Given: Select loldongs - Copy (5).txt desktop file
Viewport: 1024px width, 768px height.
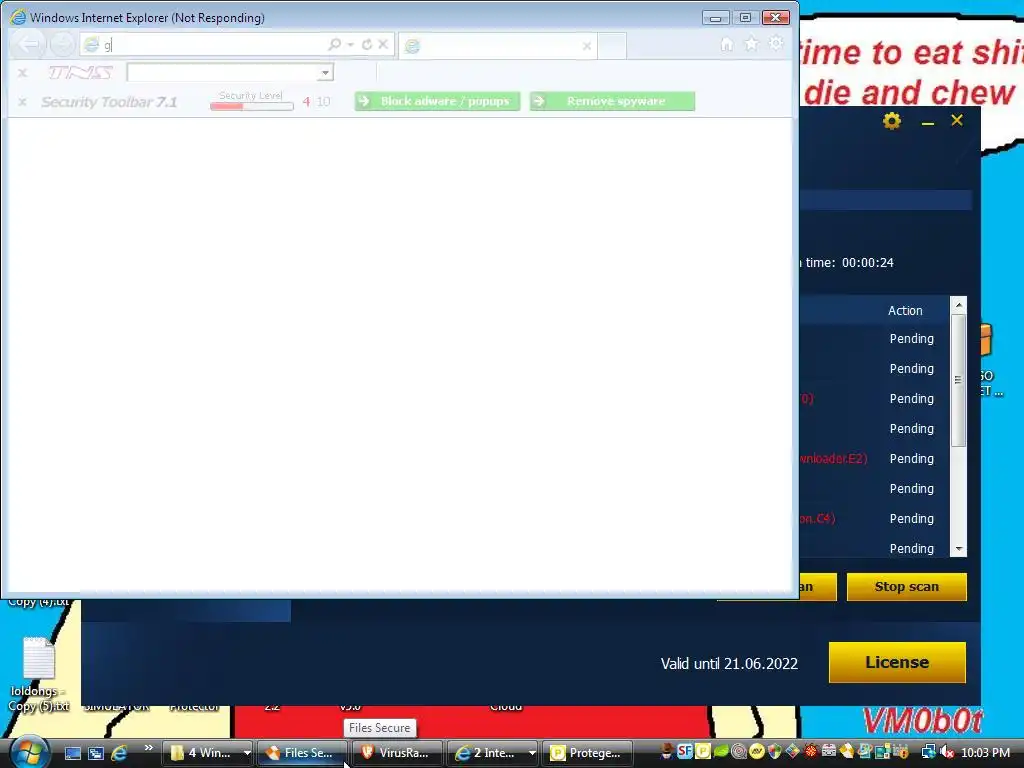Looking at the screenshot, I should pos(39,675).
